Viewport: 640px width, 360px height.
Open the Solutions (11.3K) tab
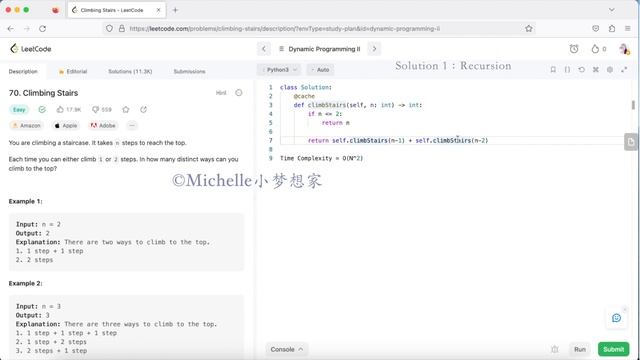(x=130, y=71)
